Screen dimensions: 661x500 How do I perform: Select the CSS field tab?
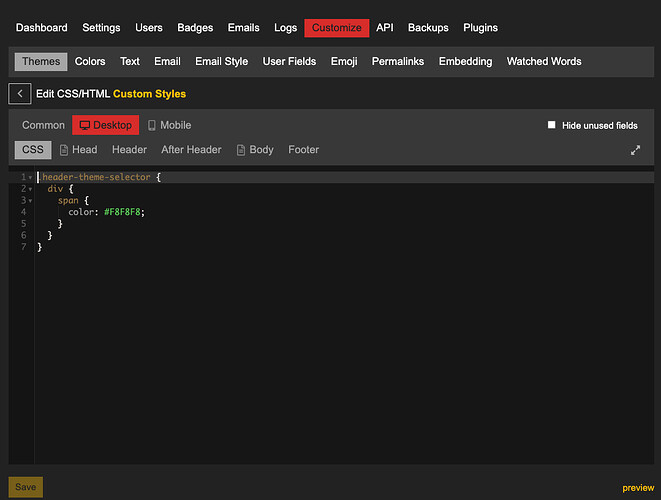tap(33, 150)
